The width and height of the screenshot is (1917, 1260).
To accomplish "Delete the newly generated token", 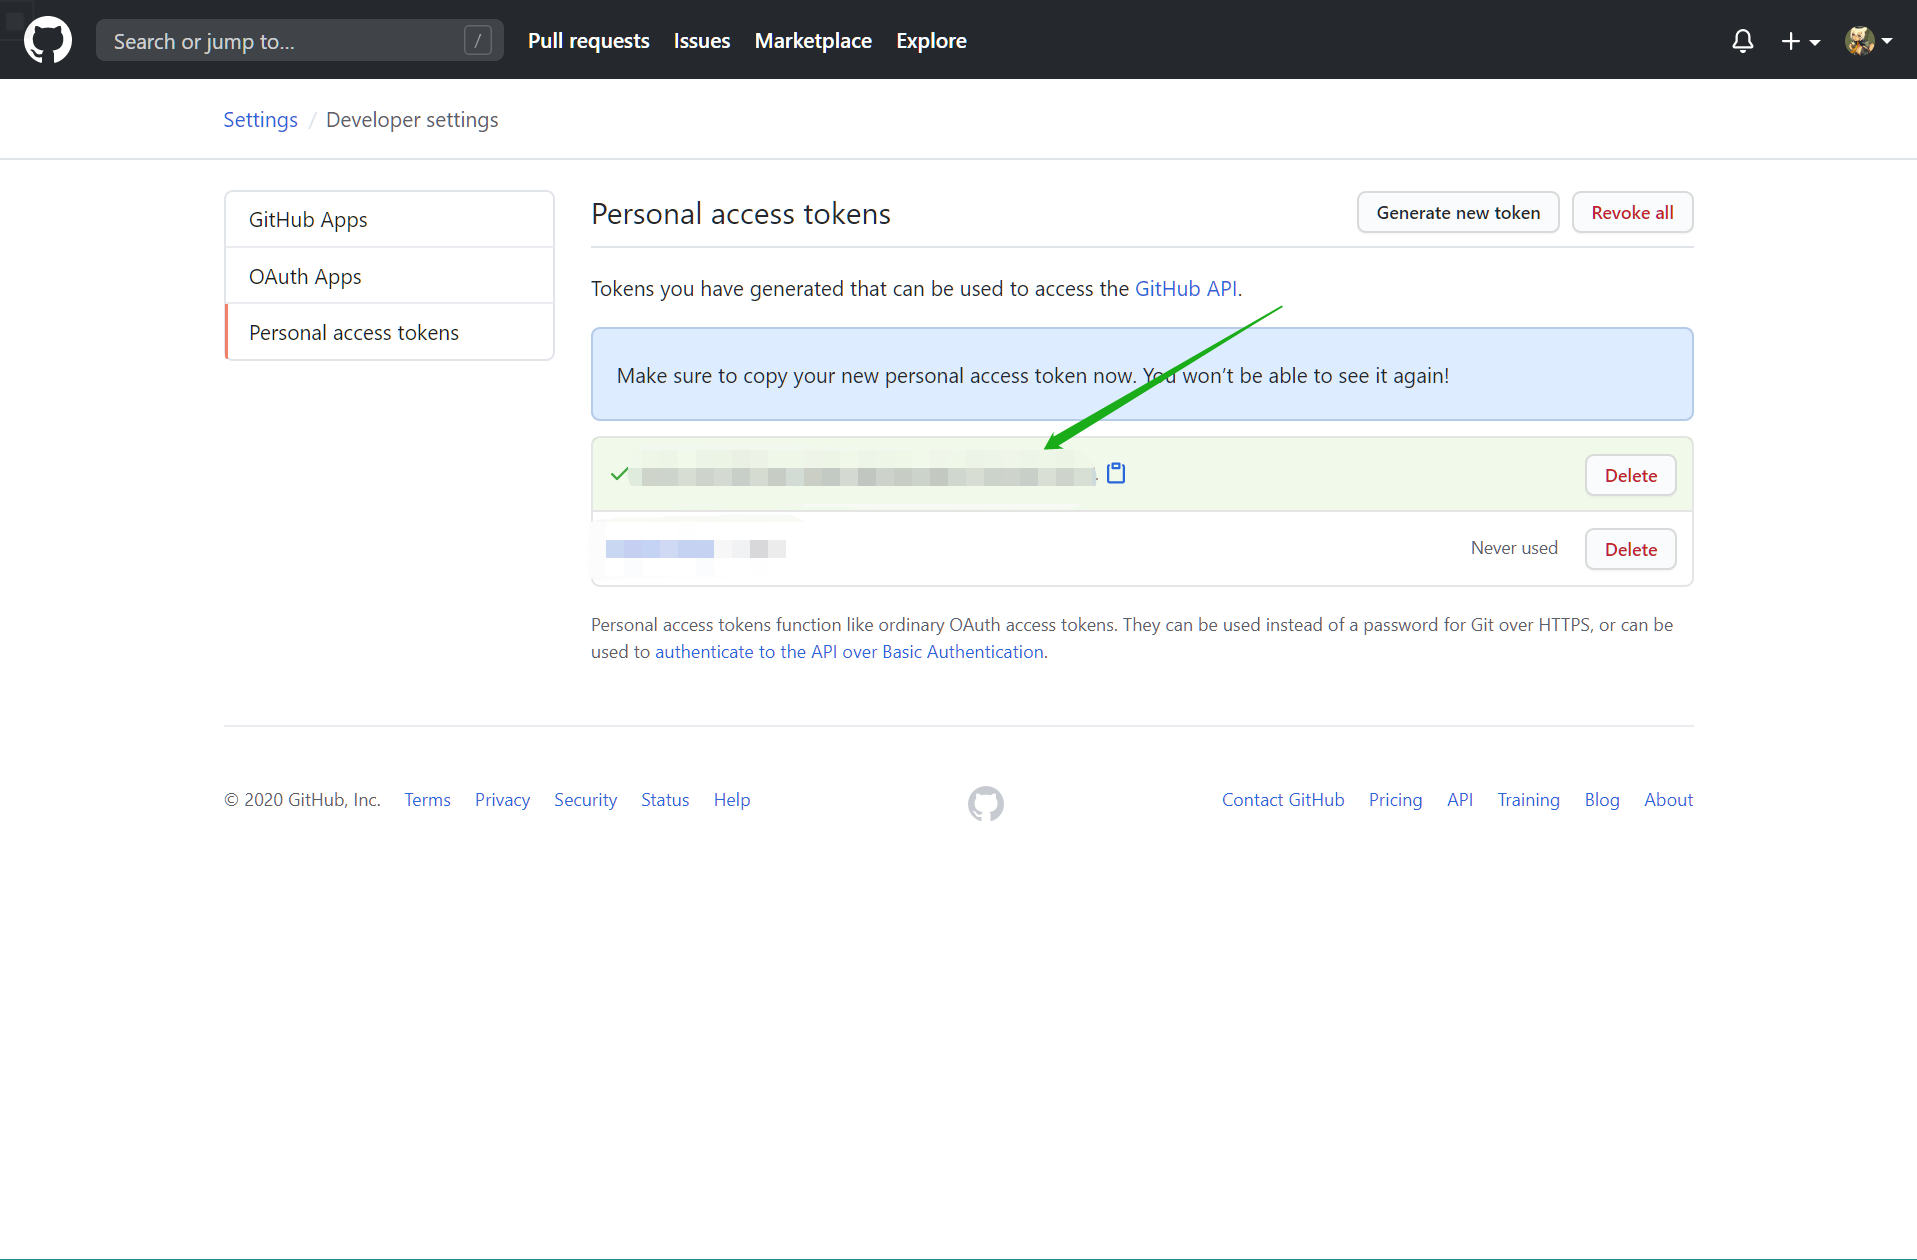I will pyautogui.click(x=1630, y=475).
